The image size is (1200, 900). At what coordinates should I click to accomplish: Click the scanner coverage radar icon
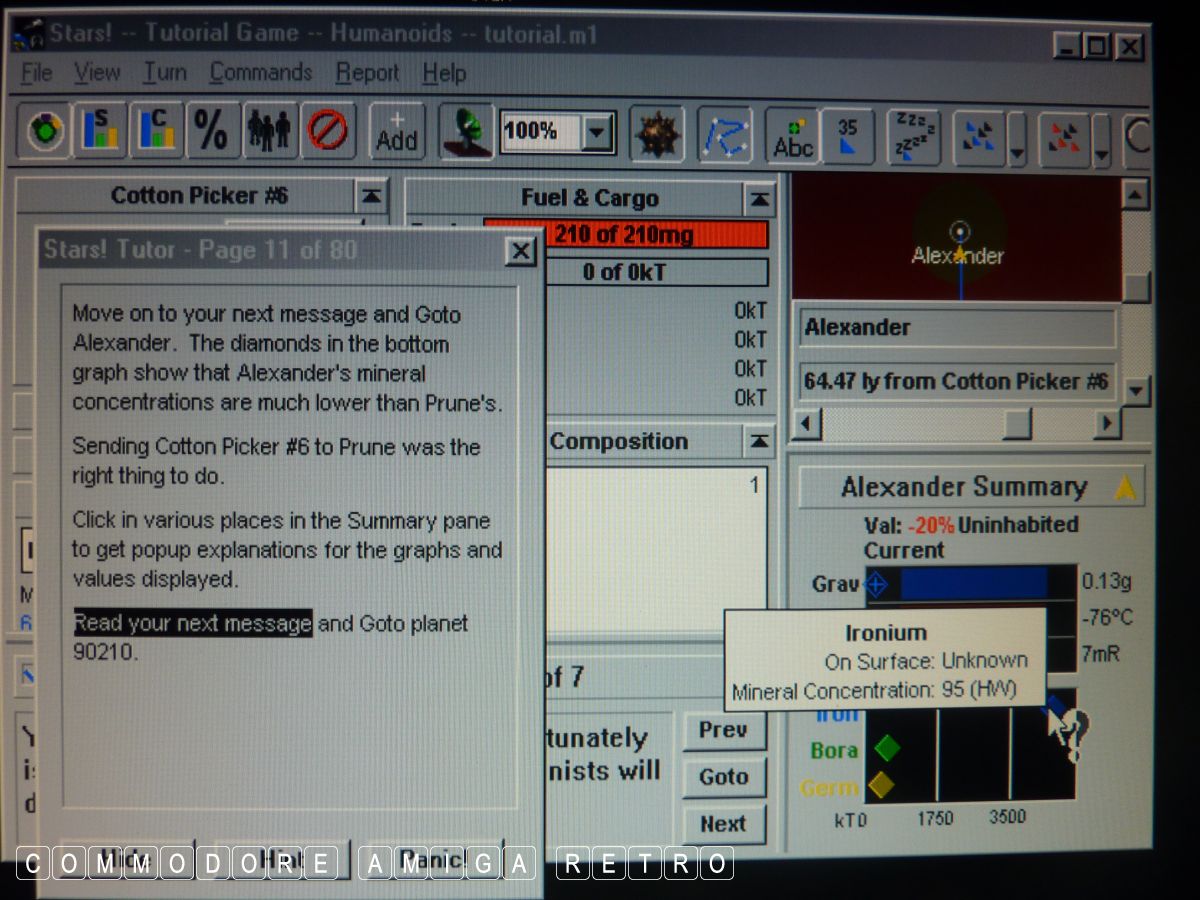pos(467,132)
